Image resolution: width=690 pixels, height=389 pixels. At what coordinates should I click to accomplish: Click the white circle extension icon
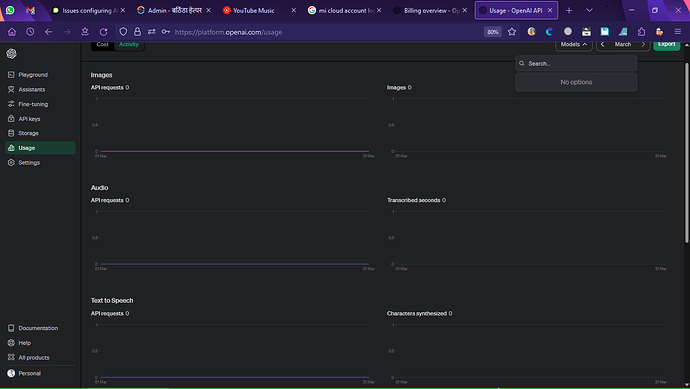568,32
